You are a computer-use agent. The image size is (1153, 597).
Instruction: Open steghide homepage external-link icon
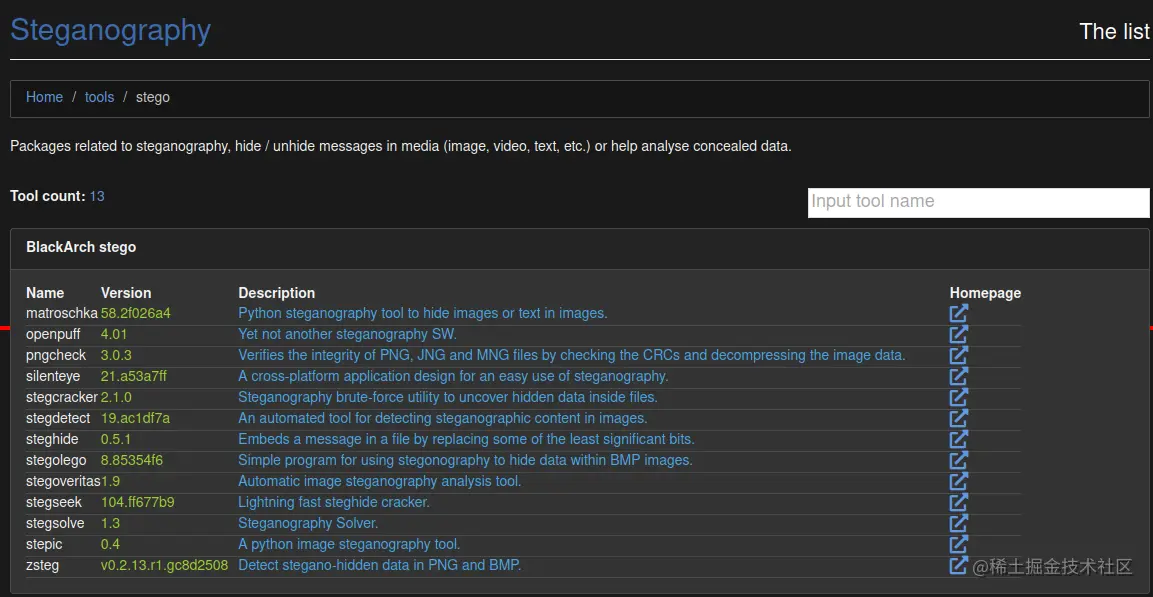pos(959,439)
